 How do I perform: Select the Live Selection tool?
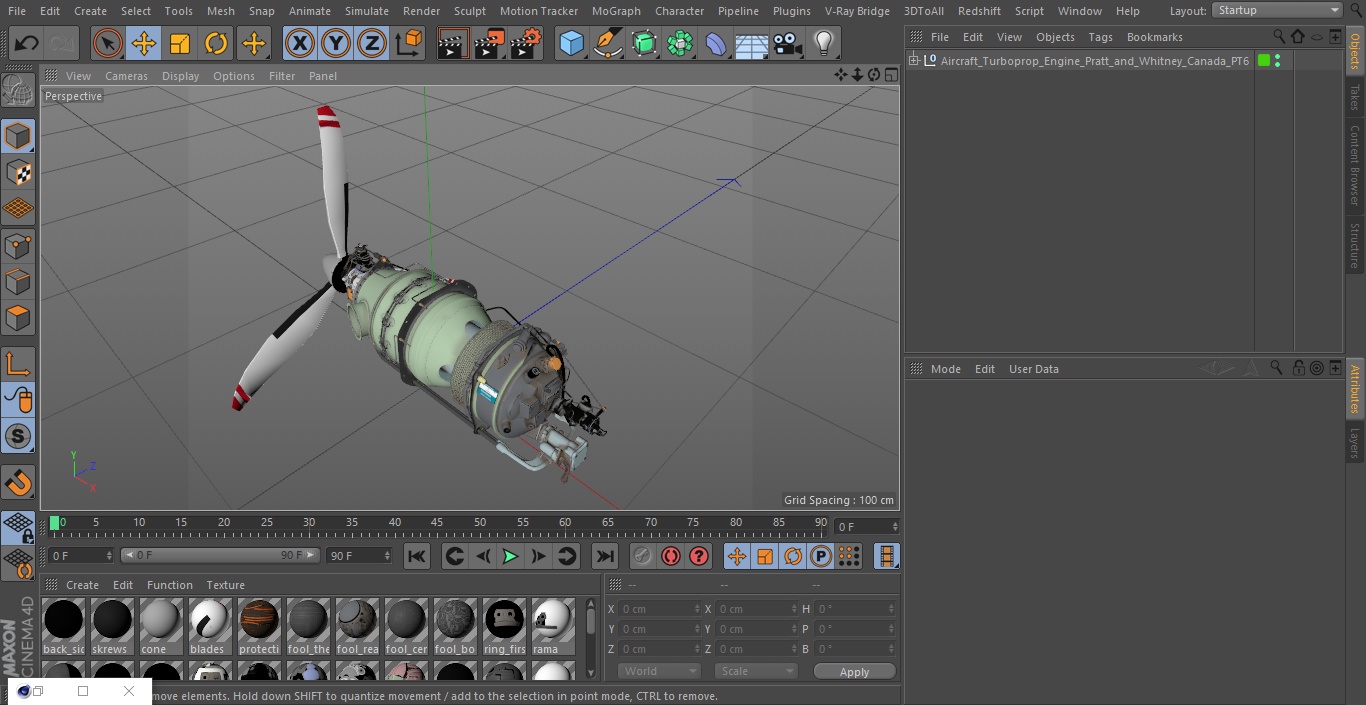tap(107, 43)
